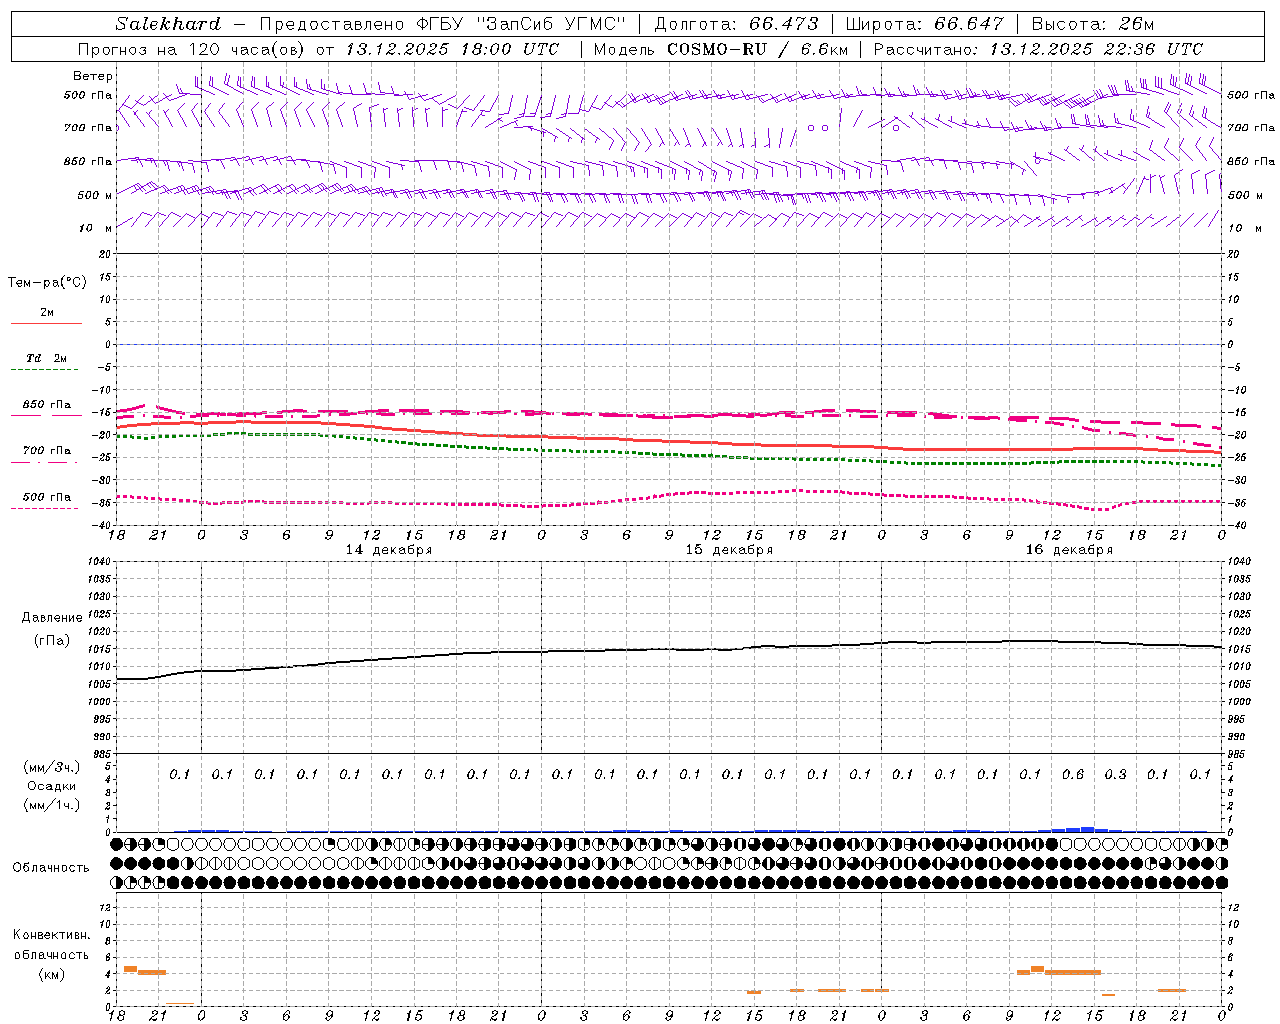The image size is (1280, 1024).
Task: Click the 'Рассчитано: 13.12.2025 22:36 UTC' text
Action: (x=1038, y=49)
